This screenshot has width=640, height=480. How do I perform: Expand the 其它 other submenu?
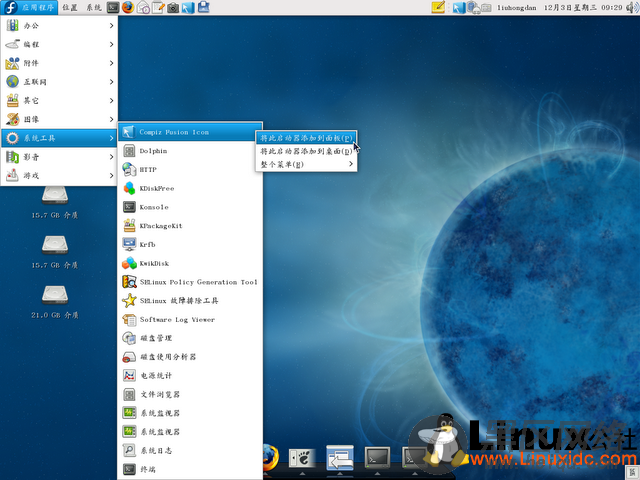[x=59, y=101]
